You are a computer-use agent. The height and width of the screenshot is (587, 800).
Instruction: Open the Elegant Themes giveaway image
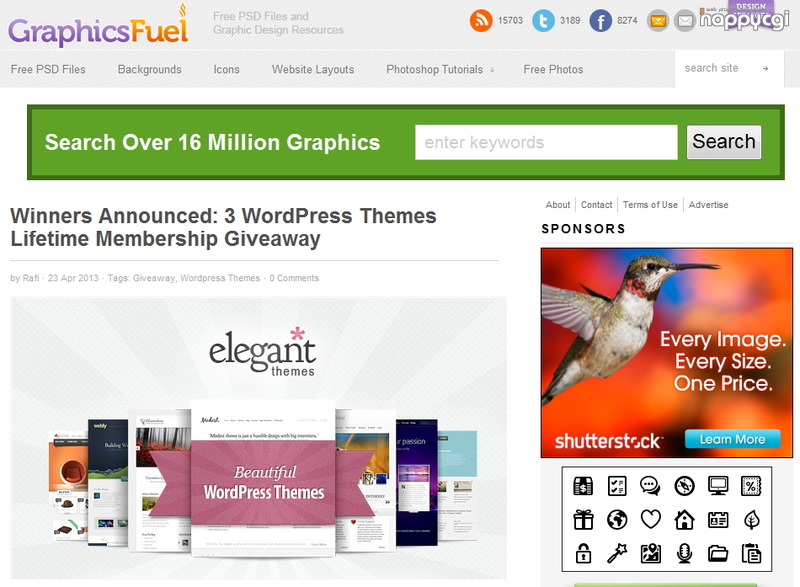(x=259, y=438)
